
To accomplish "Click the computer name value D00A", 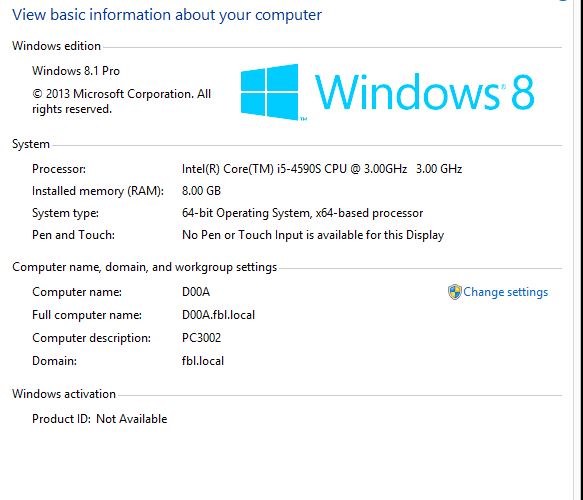I will (x=196, y=292).
